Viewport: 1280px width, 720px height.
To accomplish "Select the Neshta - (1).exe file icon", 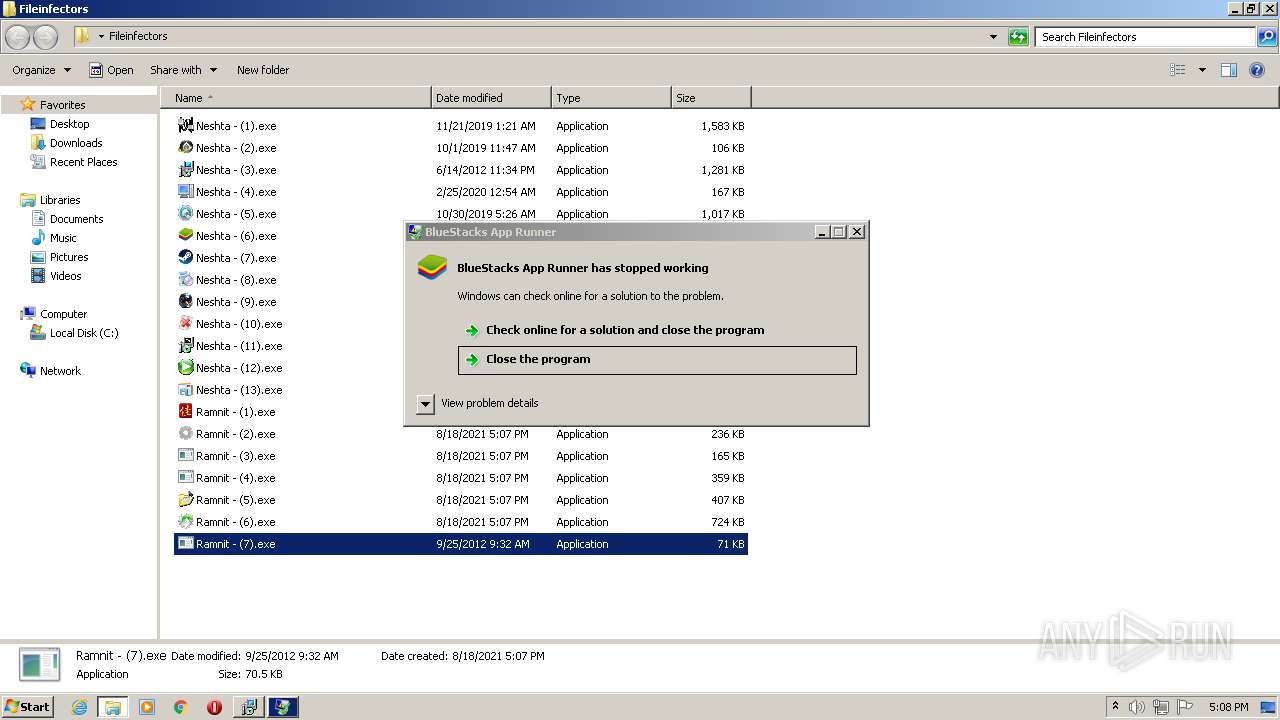I will [185, 125].
